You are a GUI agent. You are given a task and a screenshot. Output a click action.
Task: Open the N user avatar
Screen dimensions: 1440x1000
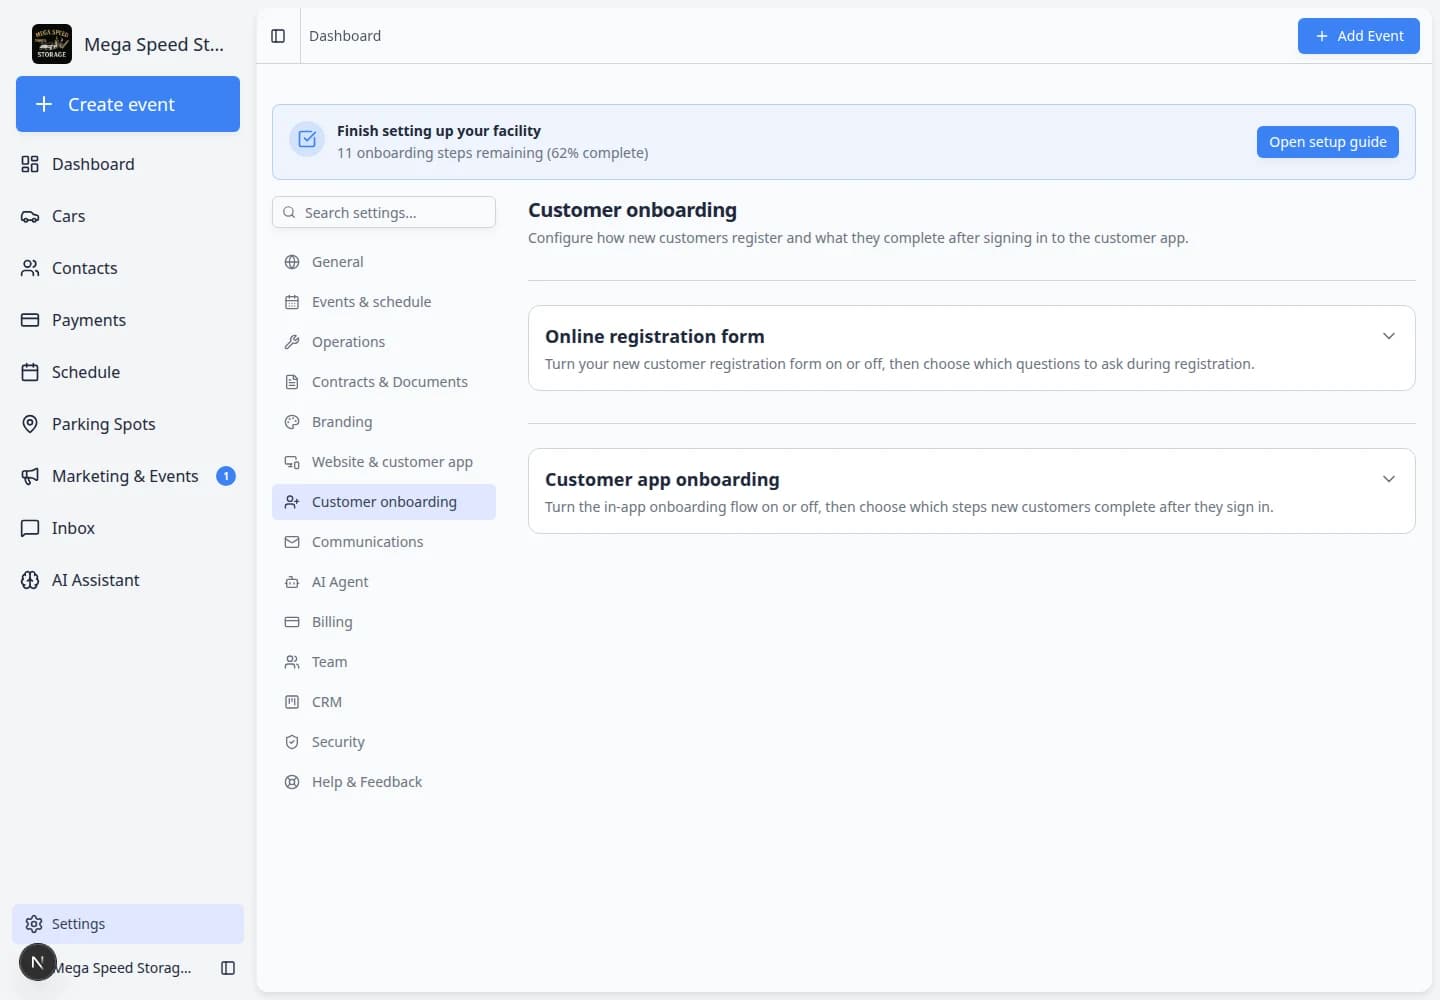tap(38, 962)
